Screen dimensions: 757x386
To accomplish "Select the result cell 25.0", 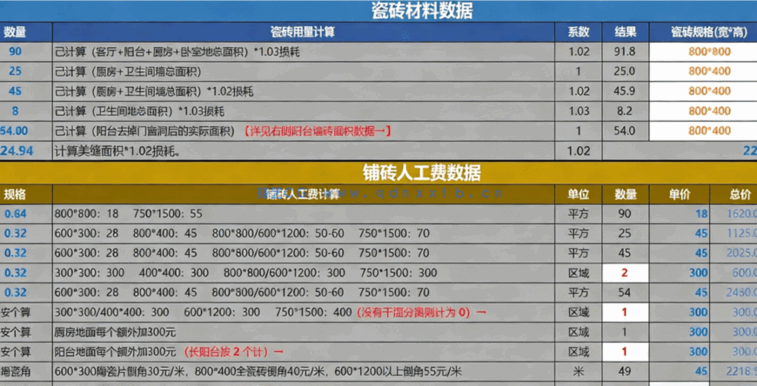I will [625, 71].
